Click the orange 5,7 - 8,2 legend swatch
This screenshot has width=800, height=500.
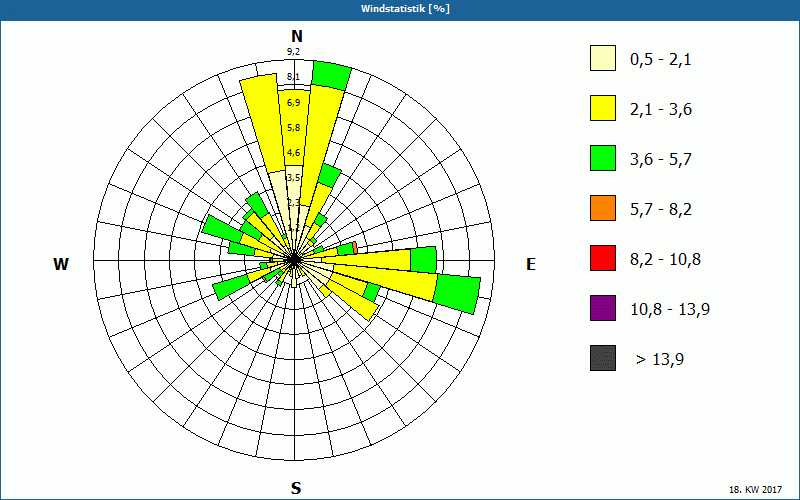point(603,208)
